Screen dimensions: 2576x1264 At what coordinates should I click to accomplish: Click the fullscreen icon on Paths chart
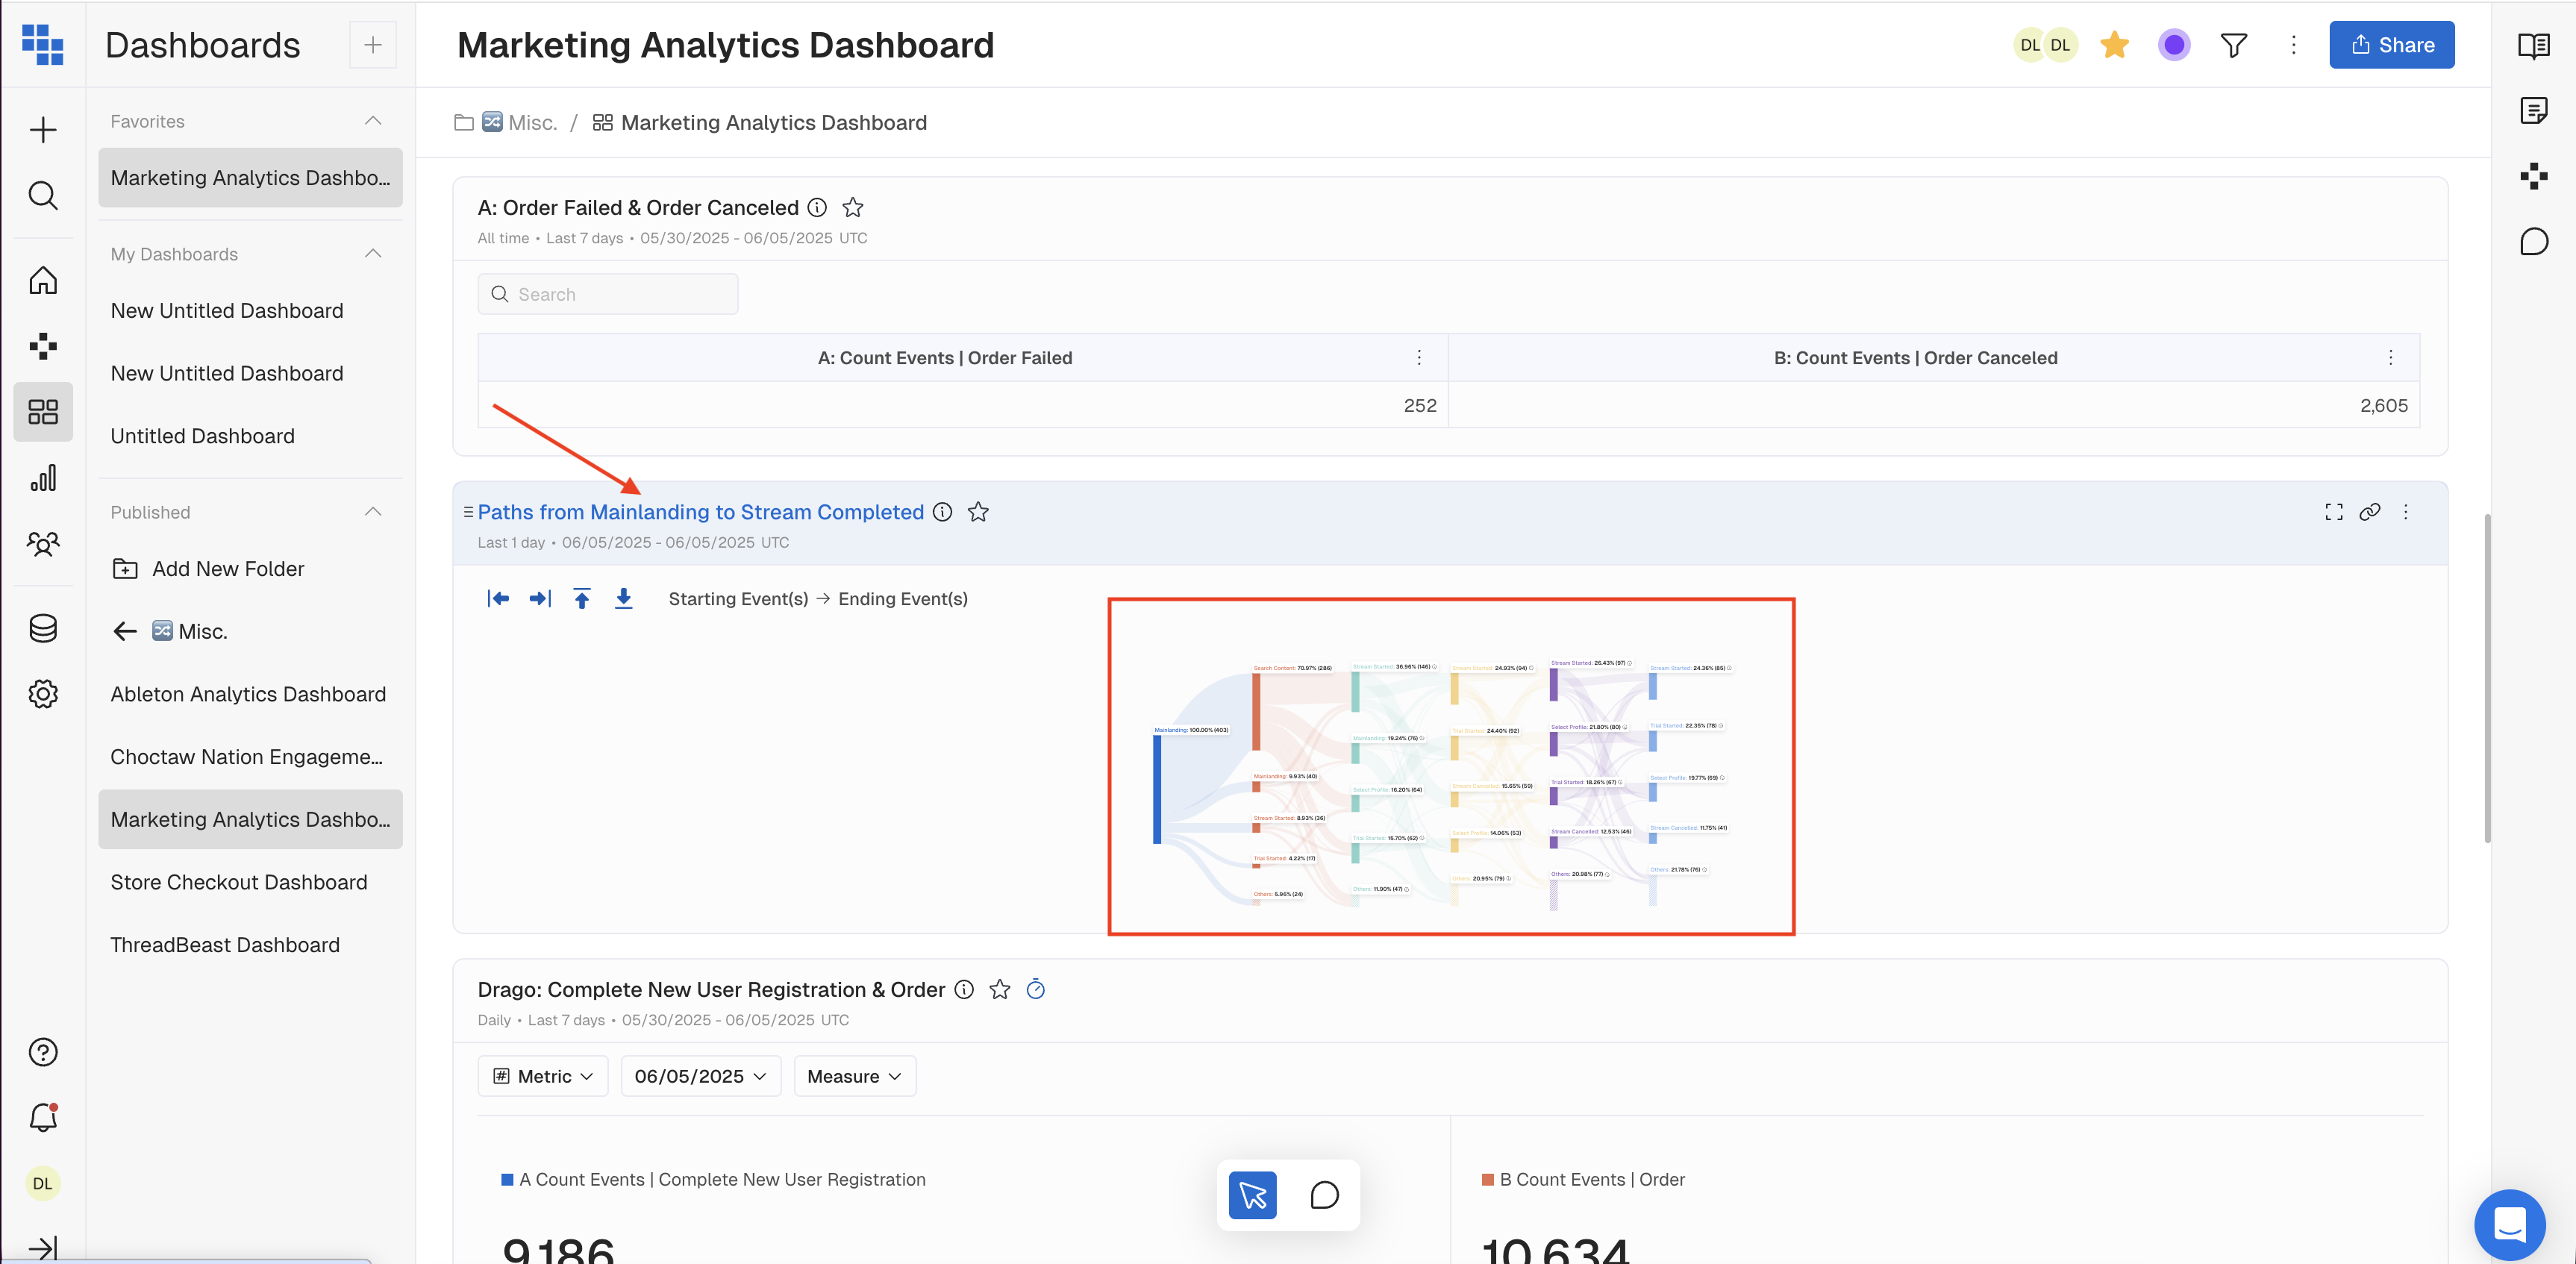pyautogui.click(x=2333, y=512)
